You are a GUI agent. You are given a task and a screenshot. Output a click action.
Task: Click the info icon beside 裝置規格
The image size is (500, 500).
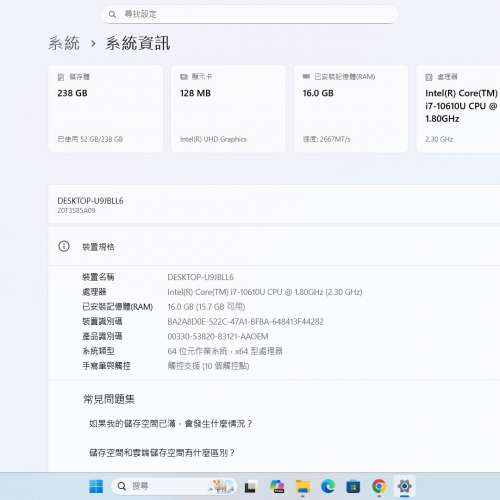click(64, 246)
